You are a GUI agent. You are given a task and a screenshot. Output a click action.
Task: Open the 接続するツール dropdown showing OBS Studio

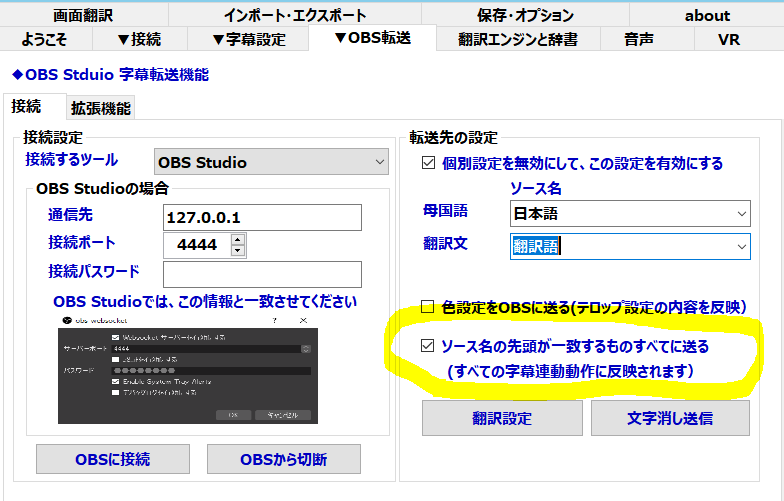271,162
